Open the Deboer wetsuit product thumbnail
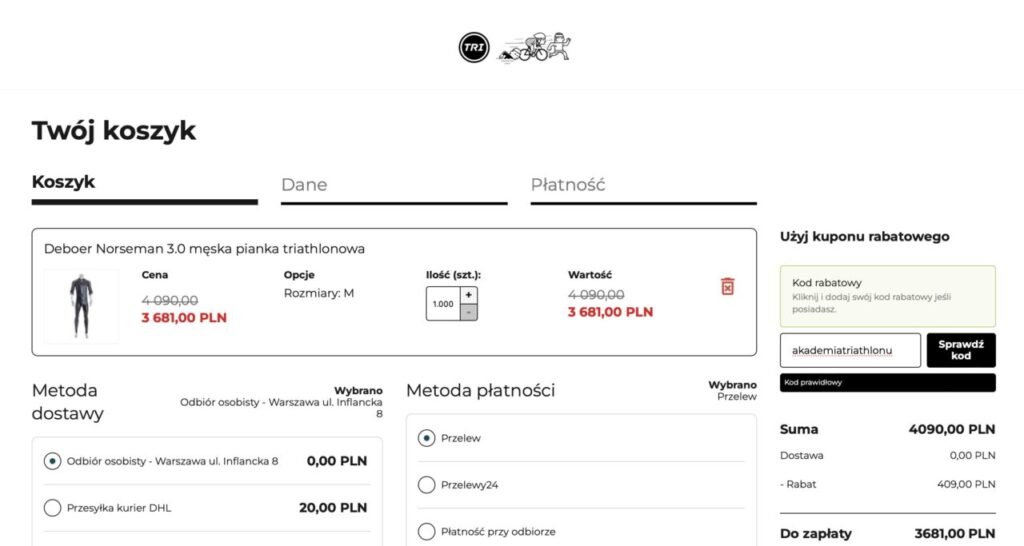1024x546 pixels. [80, 305]
